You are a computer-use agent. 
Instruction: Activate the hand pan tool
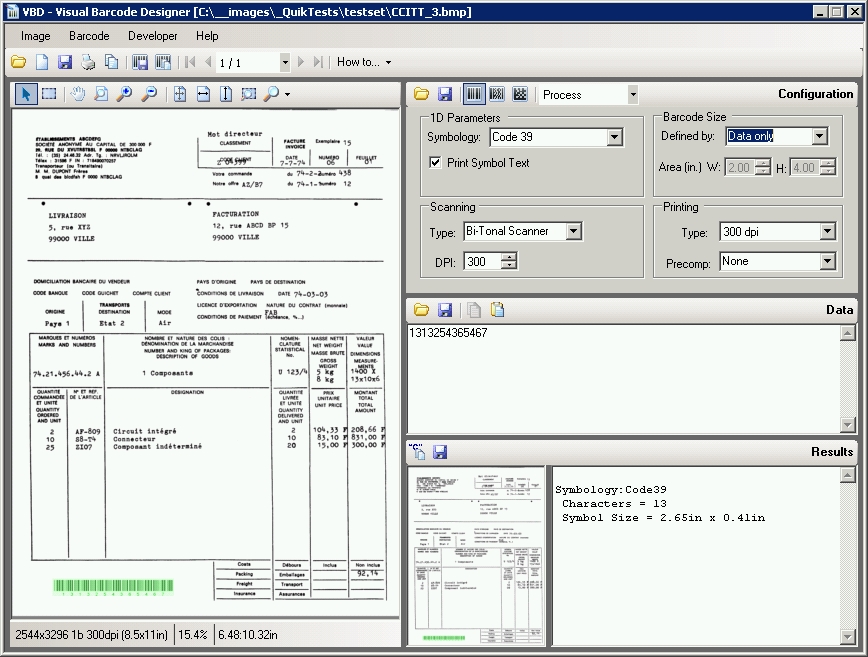tap(79, 94)
